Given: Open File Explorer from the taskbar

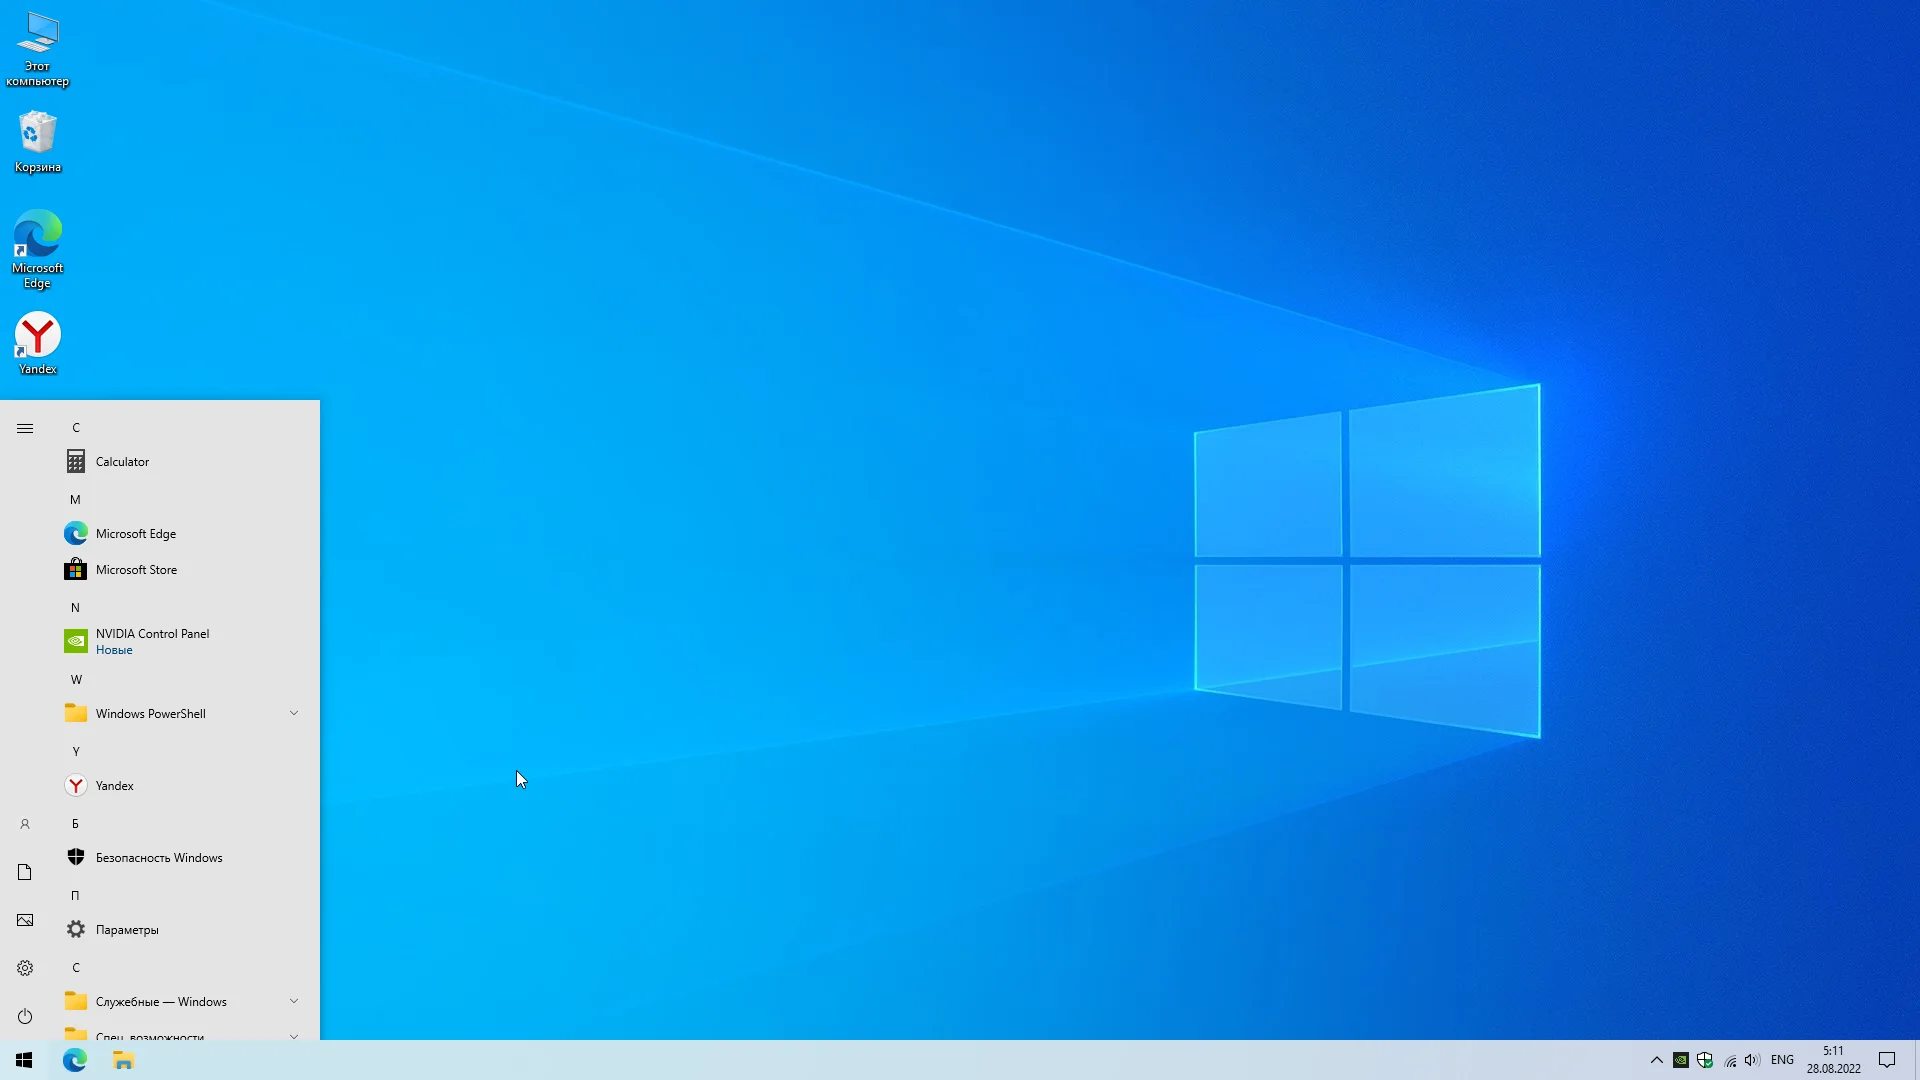Looking at the screenshot, I should coord(123,1060).
